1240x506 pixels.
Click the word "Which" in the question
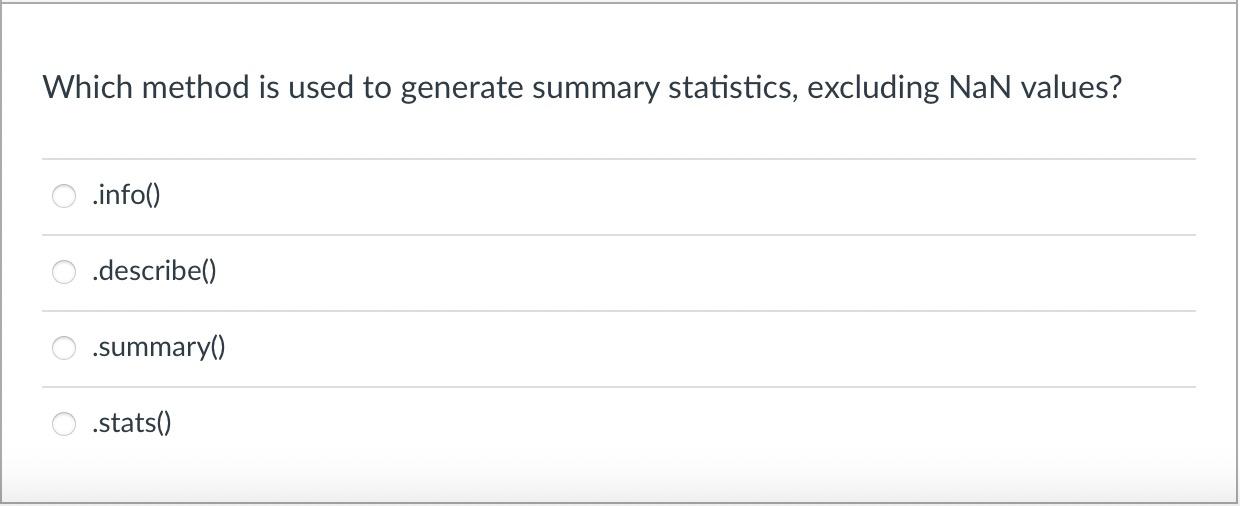pos(87,88)
